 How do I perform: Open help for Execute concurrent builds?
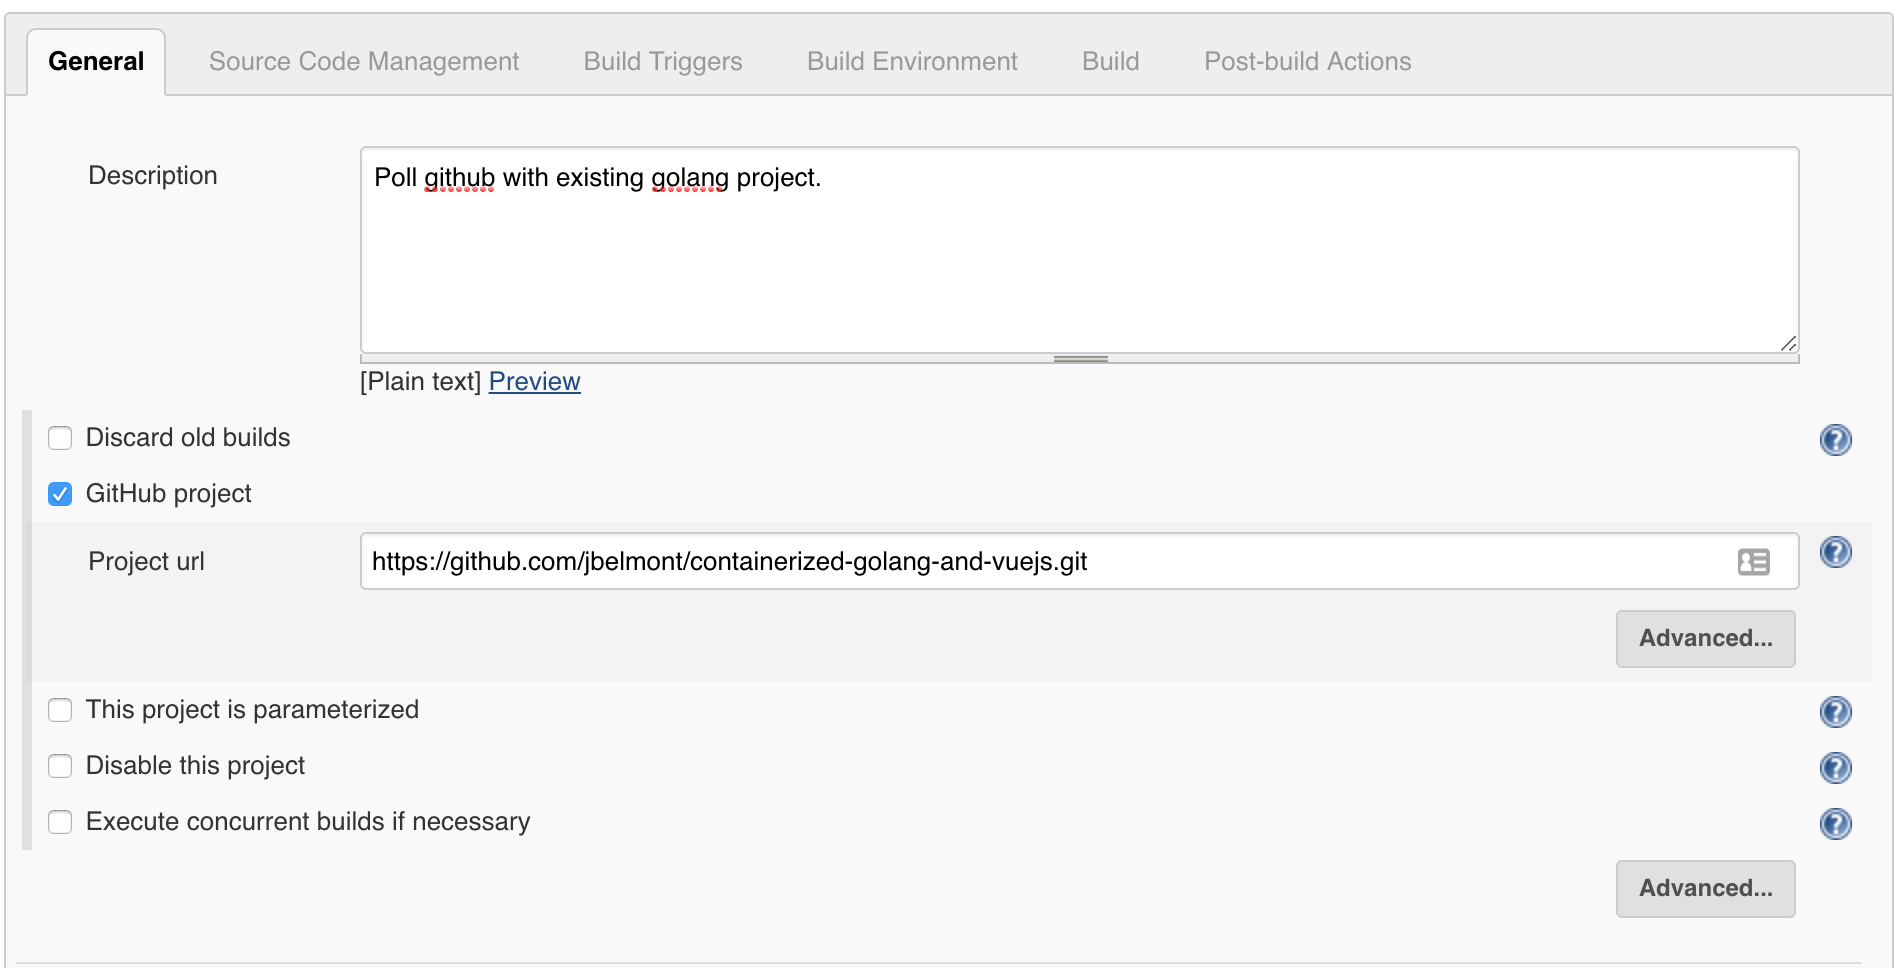[x=1835, y=824]
